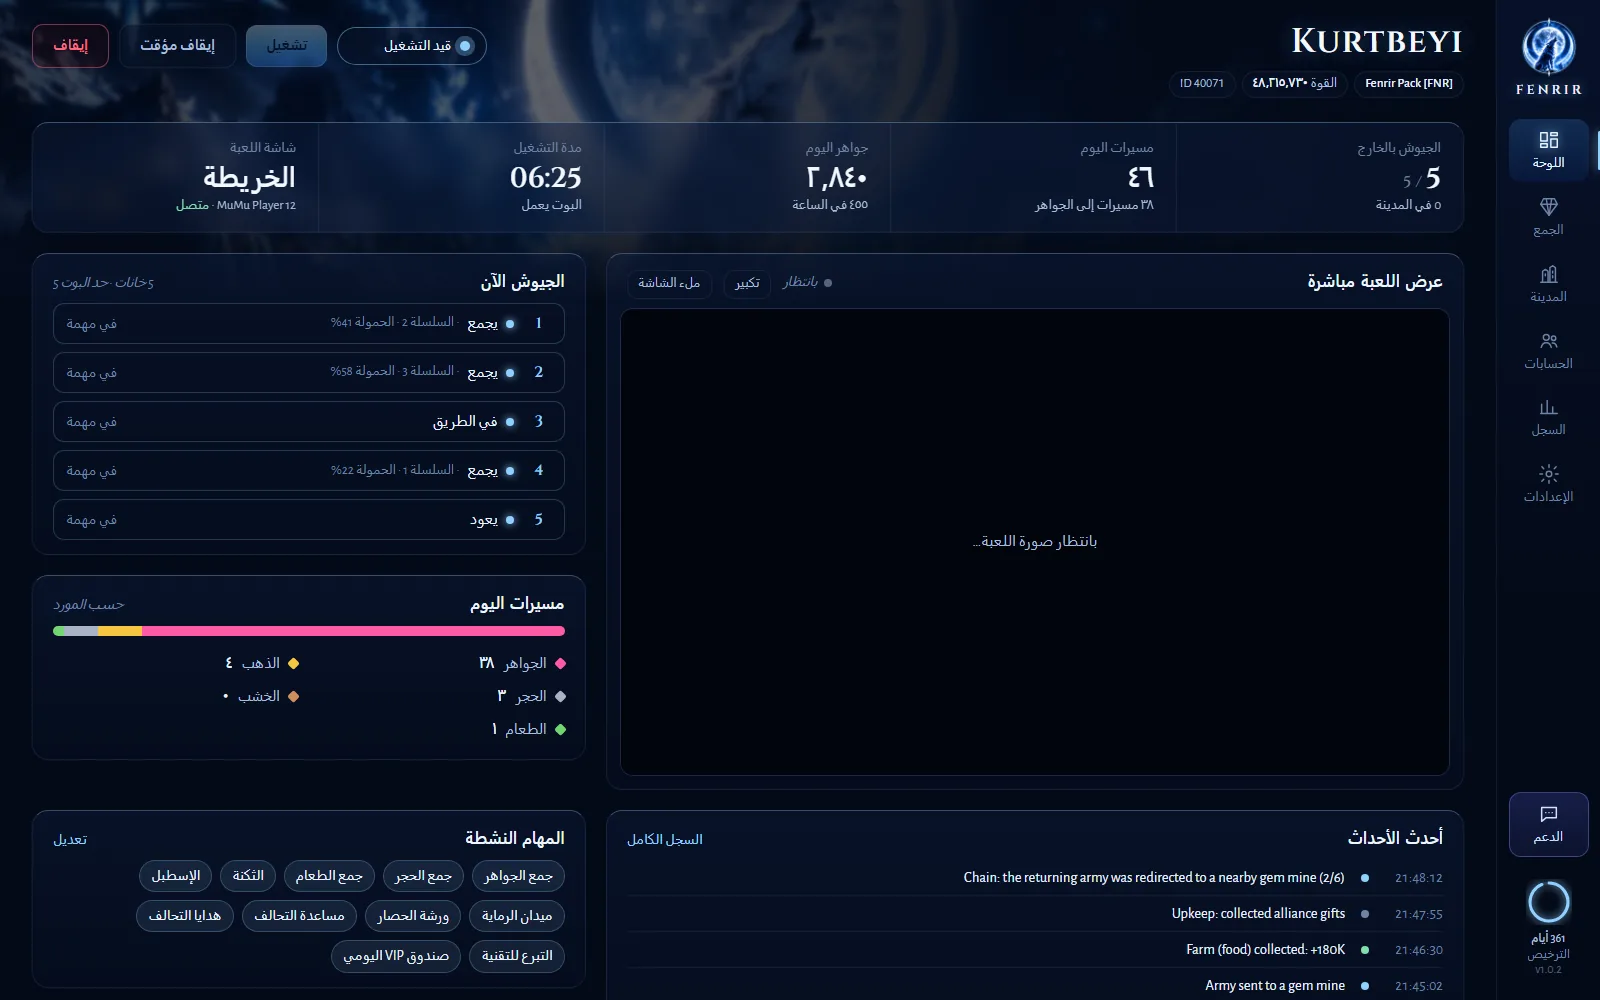The image size is (1600, 1000).
Task: Toggle the صندوق VIP اليومي task chip
Action: click(x=396, y=956)
